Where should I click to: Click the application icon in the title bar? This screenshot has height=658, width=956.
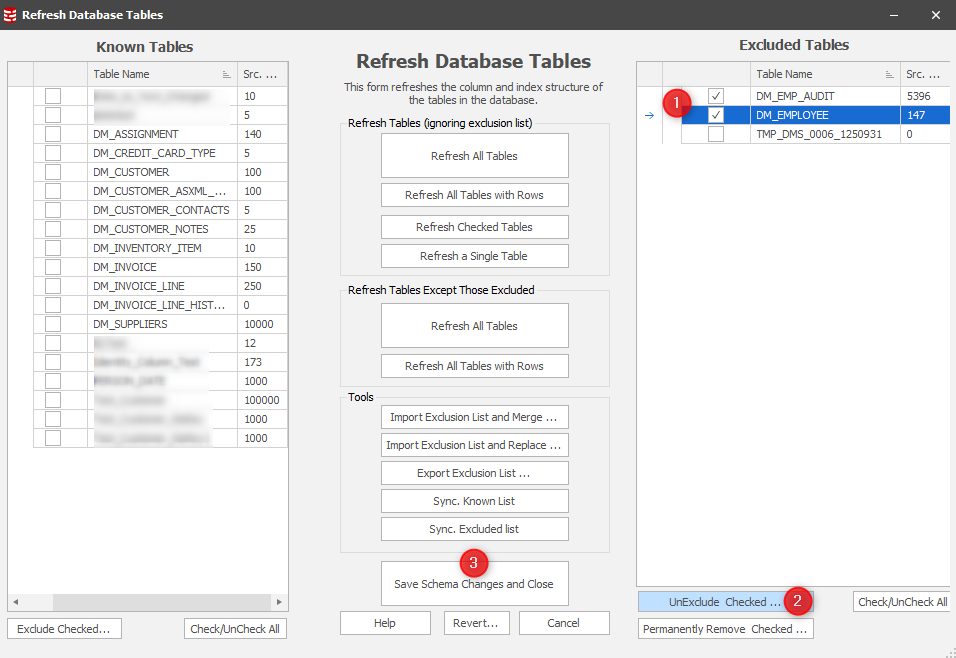[x=11, y=15]
